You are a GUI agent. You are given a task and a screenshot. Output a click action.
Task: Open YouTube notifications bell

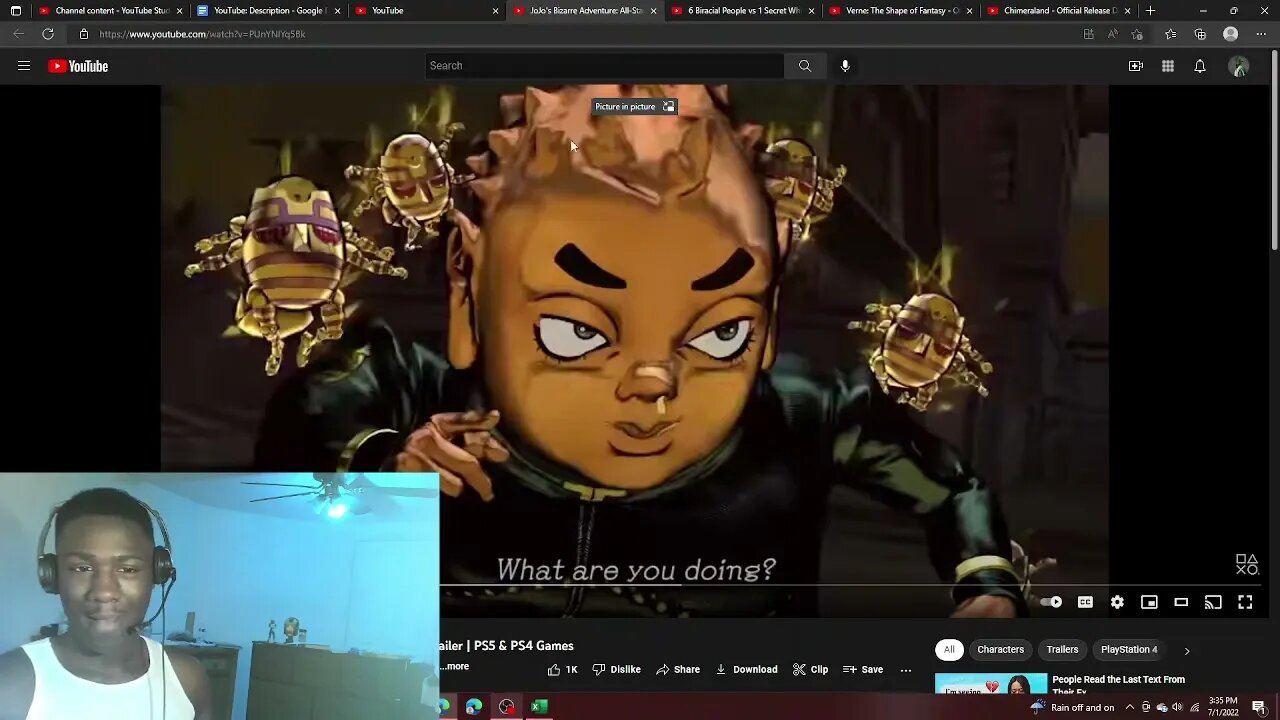click(1200, 66)
